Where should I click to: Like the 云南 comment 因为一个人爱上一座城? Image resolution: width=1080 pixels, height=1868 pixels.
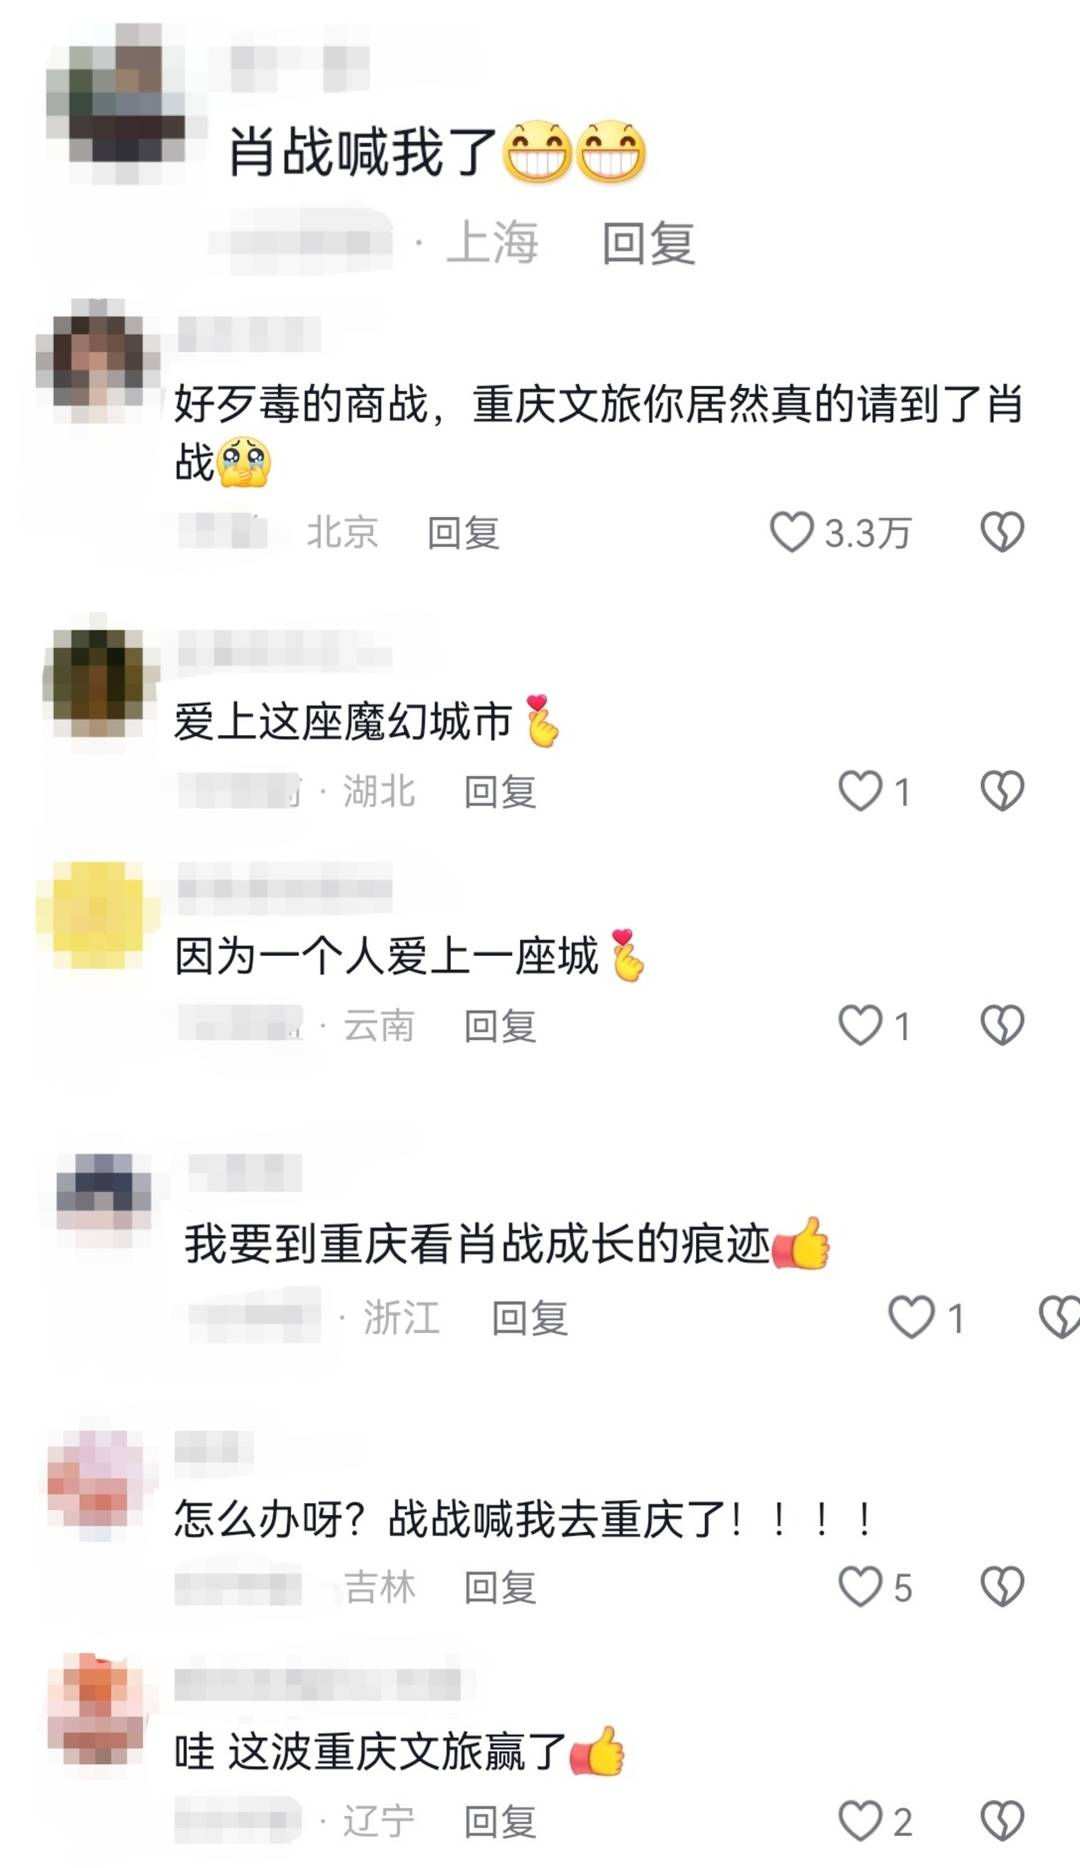click(860, 1025)
